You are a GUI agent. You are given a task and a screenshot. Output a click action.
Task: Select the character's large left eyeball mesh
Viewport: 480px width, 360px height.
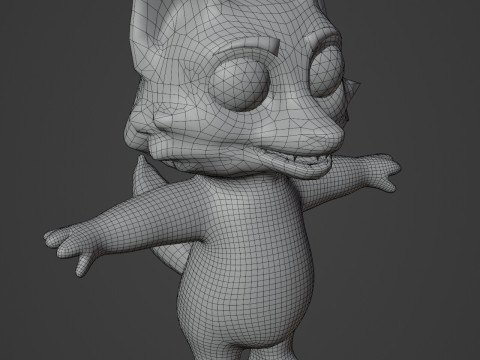coord(239,83)
